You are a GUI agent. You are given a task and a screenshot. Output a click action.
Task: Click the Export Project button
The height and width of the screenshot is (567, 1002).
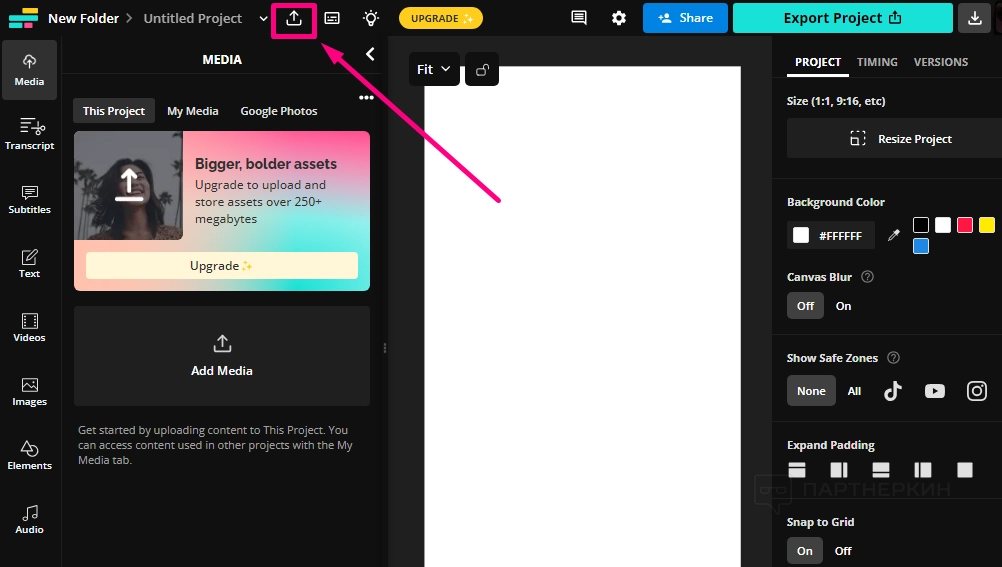click(842, 18)
